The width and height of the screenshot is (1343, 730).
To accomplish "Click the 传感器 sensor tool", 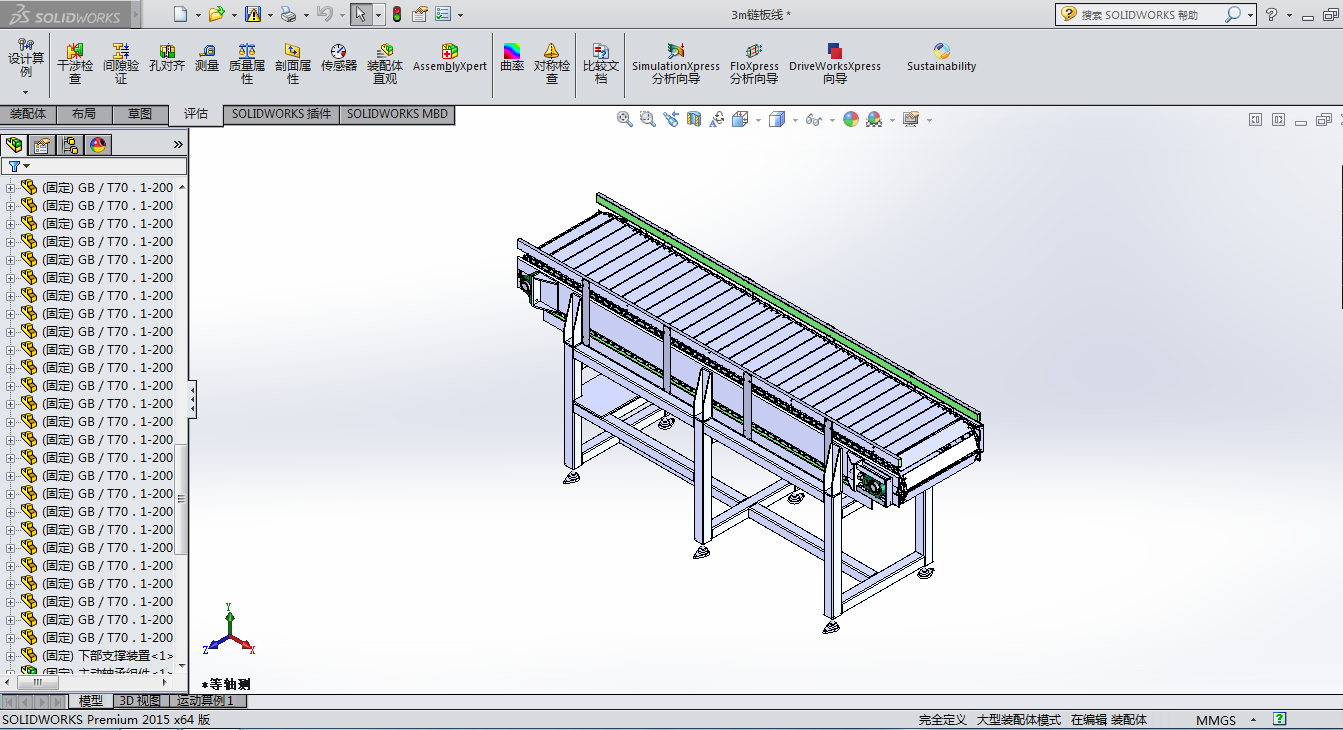I will 338,59.
